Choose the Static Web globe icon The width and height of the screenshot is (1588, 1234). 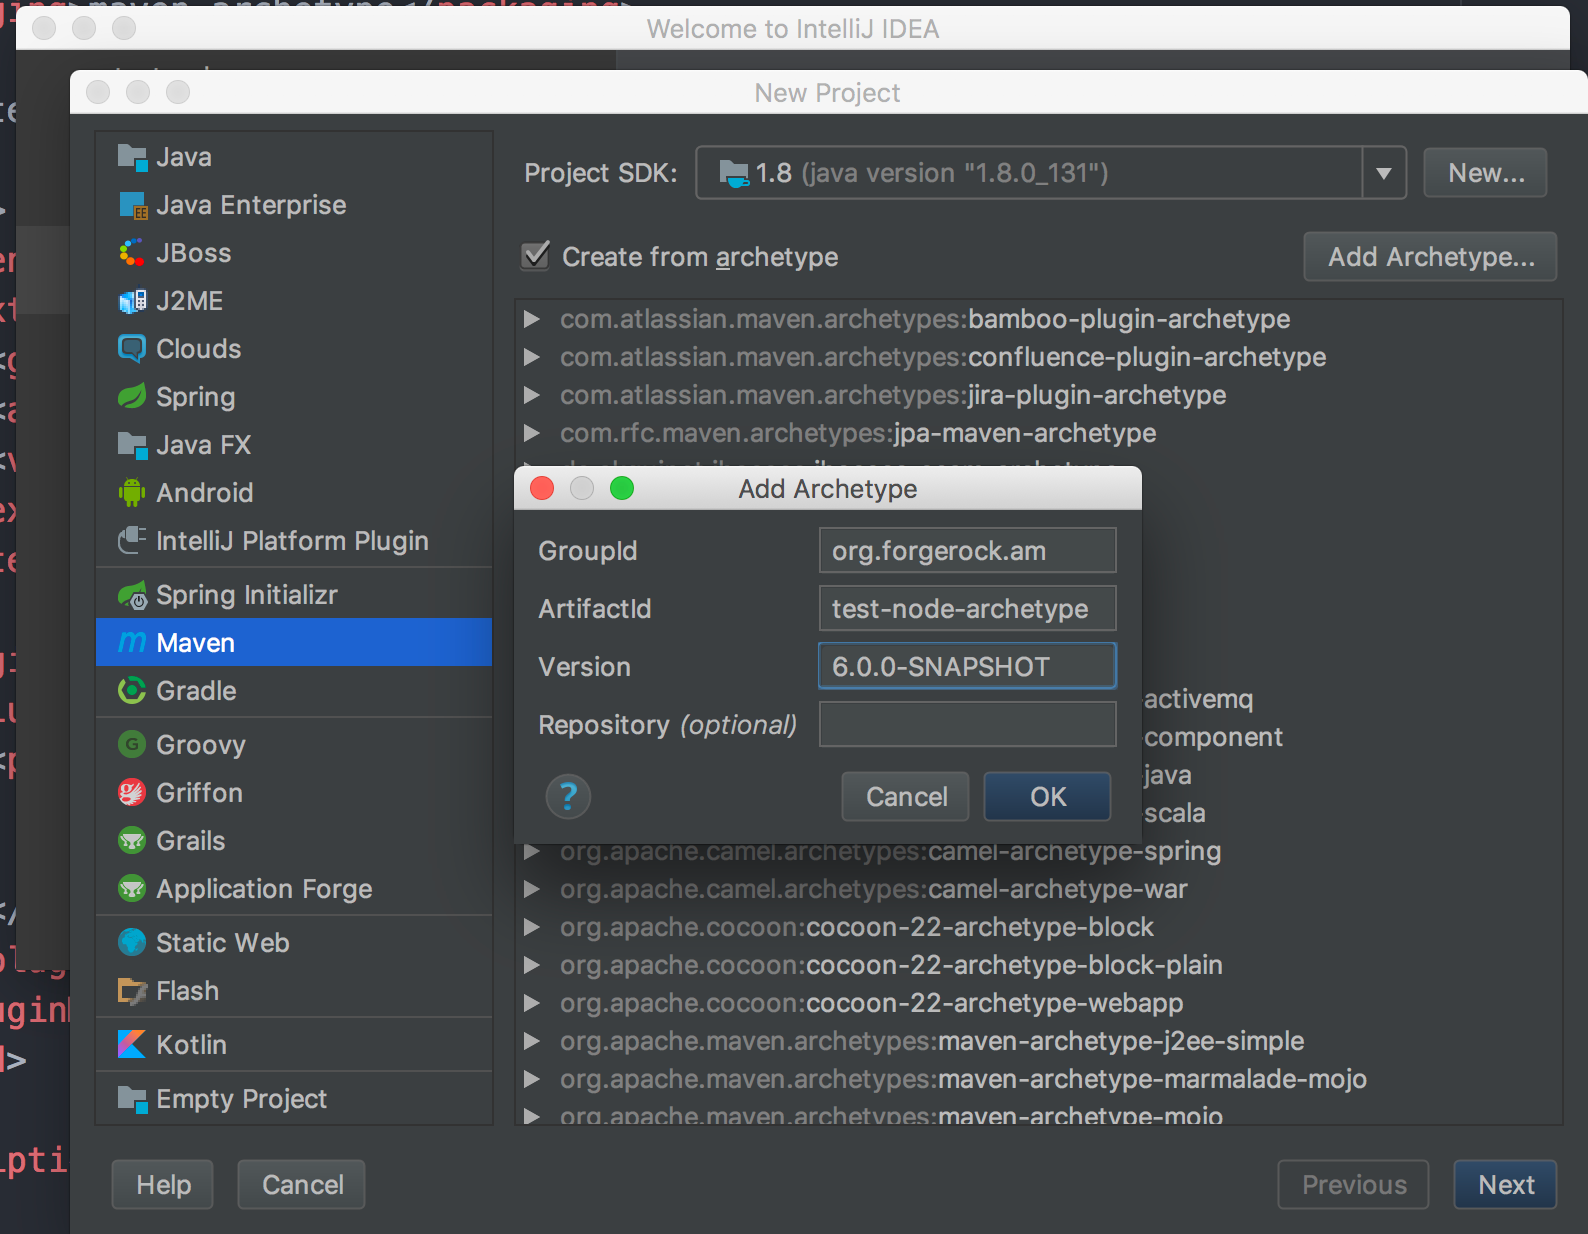132,943
